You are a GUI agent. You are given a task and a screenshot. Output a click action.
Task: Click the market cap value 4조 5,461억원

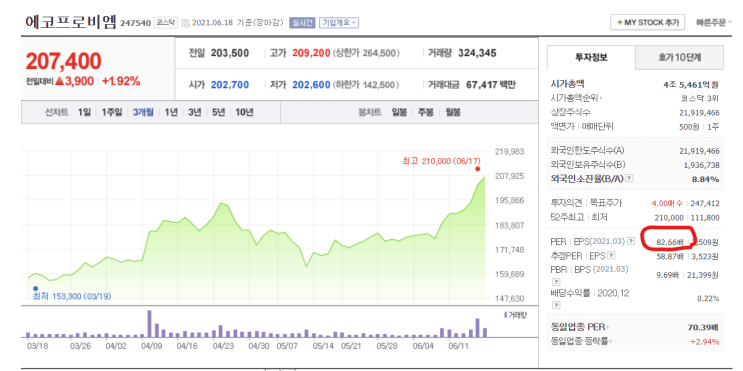691,85
